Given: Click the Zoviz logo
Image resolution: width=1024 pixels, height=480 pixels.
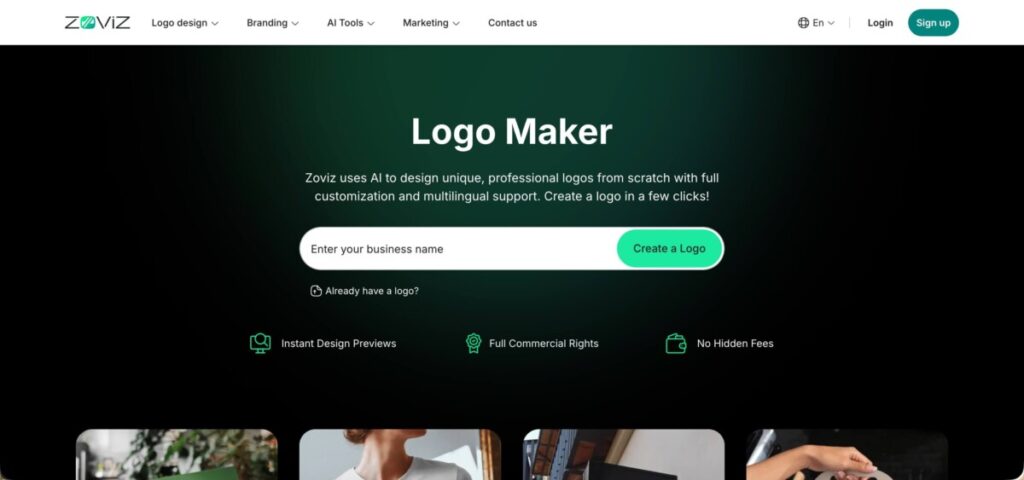Looking at the screenshot, I should point(97,23).
